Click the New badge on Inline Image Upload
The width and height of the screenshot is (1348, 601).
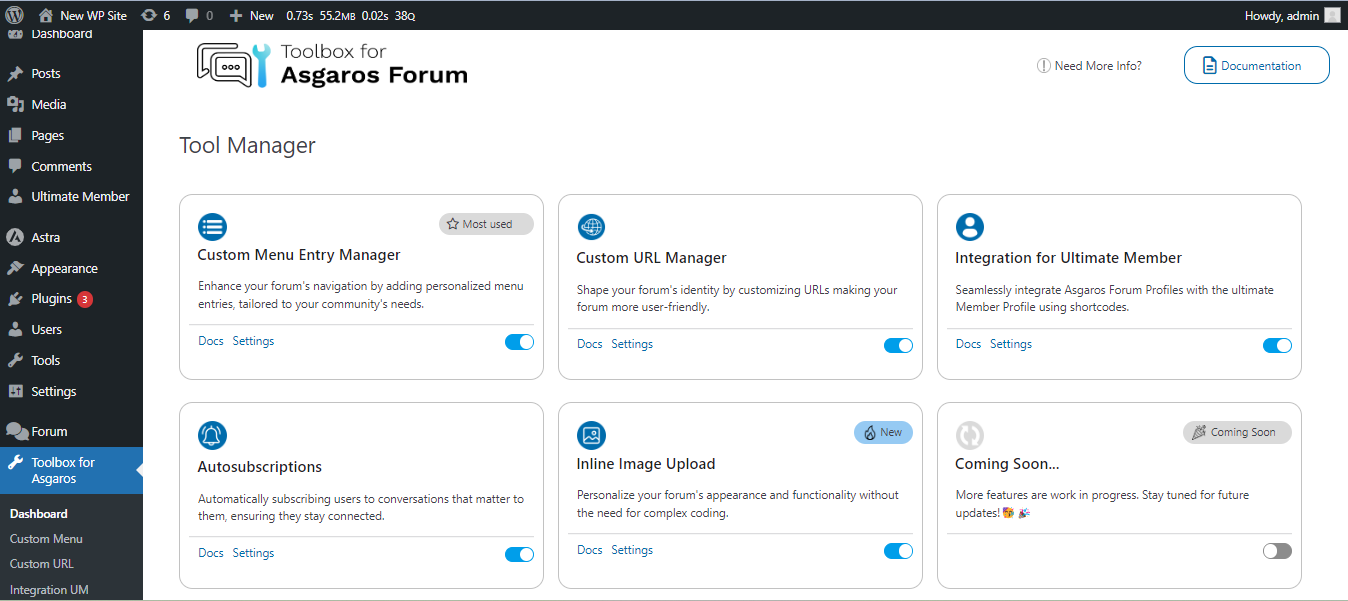(883, 432)
